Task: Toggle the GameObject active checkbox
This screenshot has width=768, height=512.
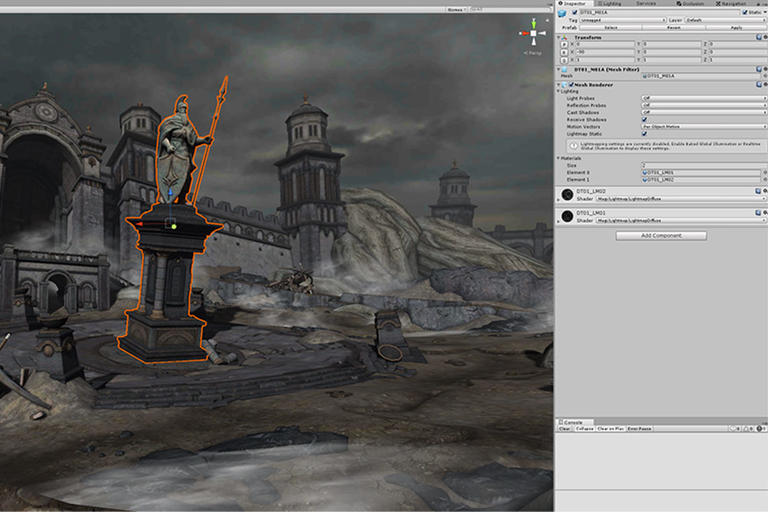Action: [x=575, y=12]
